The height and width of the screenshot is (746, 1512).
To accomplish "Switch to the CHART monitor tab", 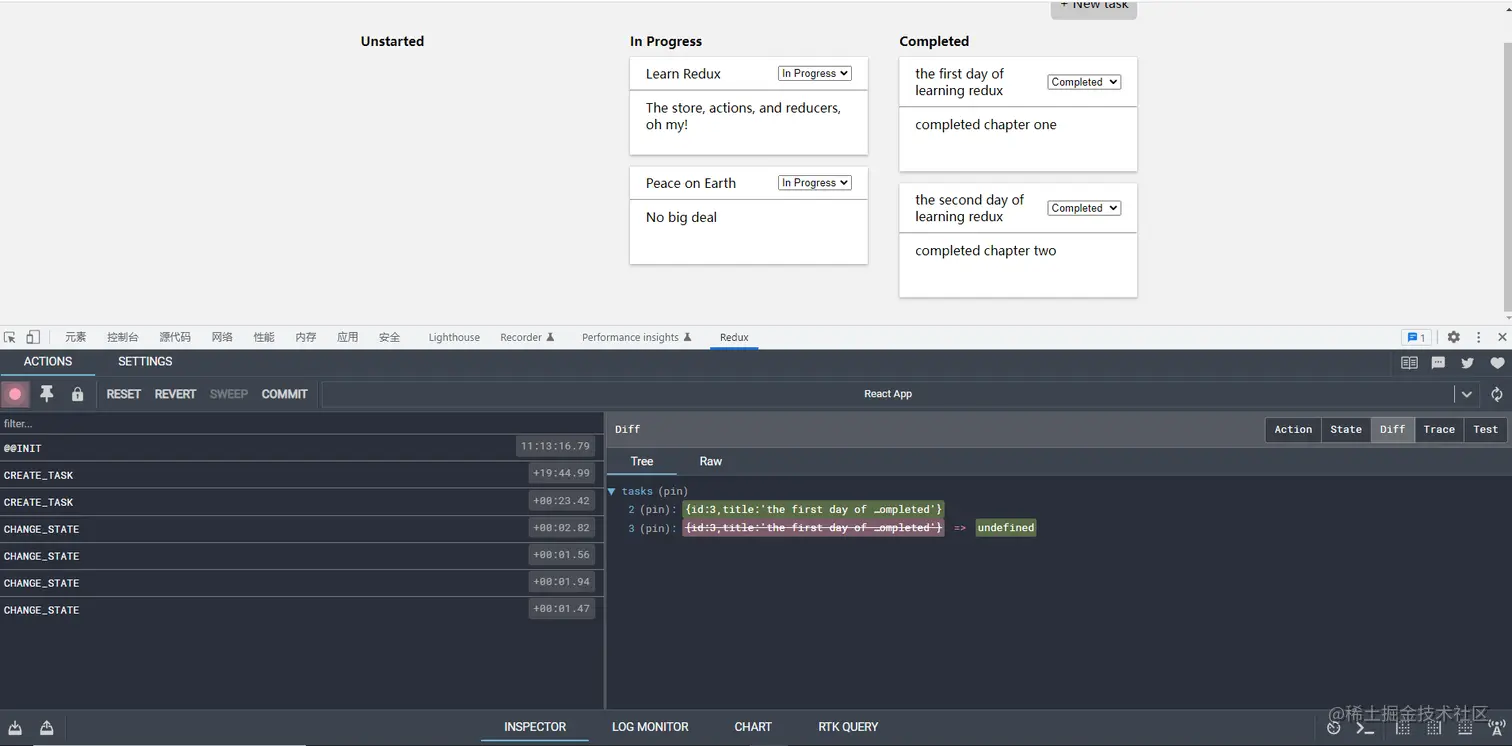I will [752, 727].
